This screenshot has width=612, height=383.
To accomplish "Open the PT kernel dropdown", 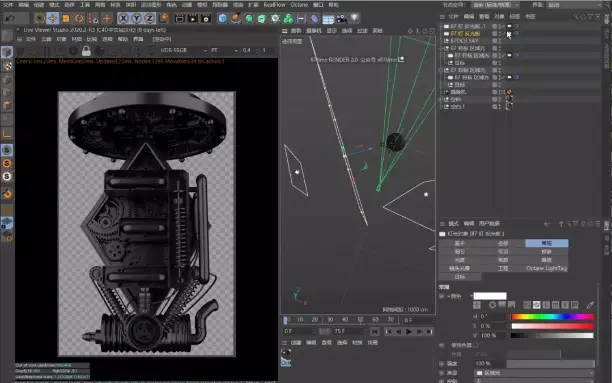I will coord(224,50).
